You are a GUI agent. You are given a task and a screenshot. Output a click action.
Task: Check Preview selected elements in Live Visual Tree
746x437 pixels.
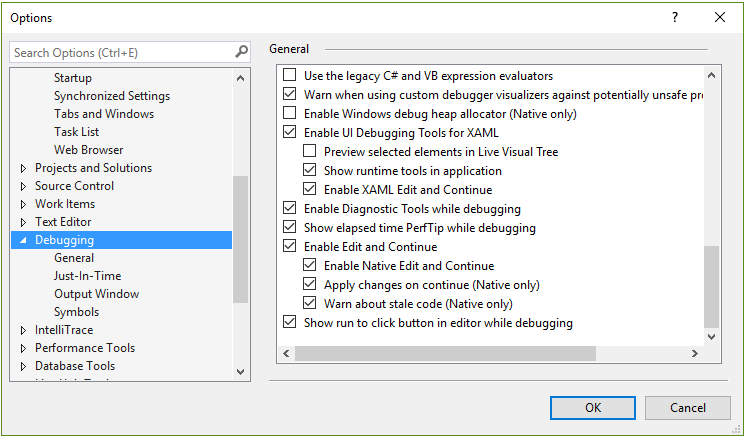click(310, 152)
